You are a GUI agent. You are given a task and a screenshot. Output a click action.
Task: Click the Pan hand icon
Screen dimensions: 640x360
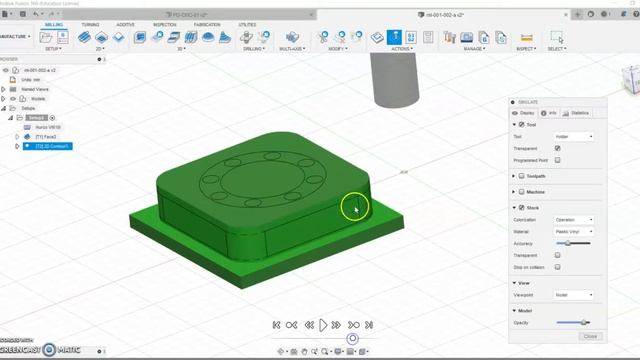(304, 351)
